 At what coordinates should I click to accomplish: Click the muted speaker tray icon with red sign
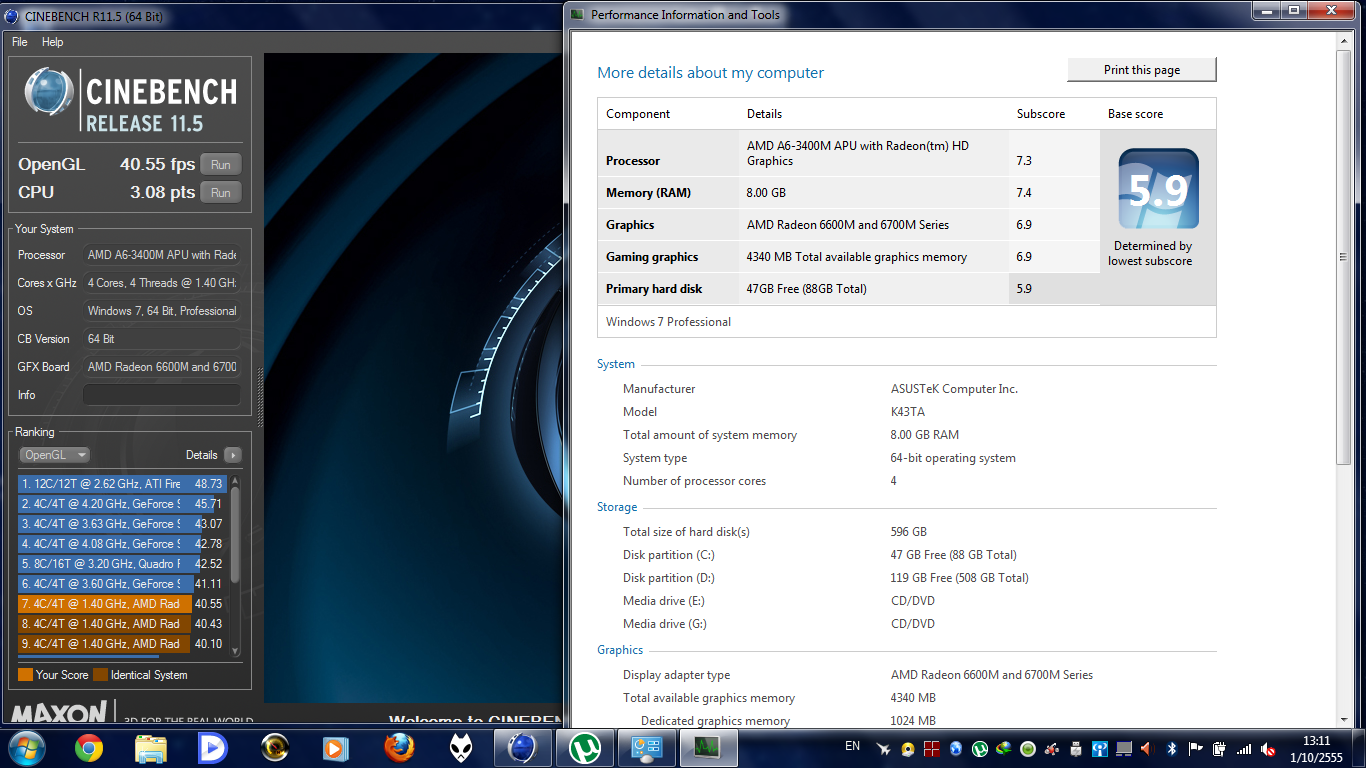1268,749
